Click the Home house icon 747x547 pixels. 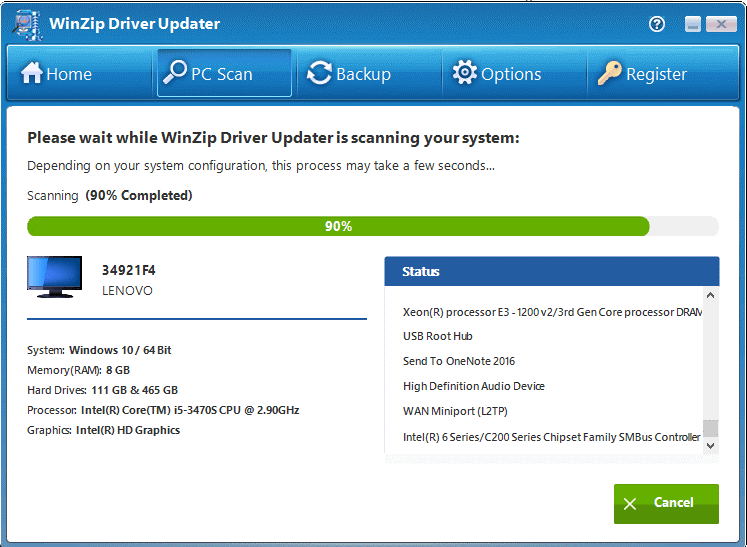(x=31, y=73)
